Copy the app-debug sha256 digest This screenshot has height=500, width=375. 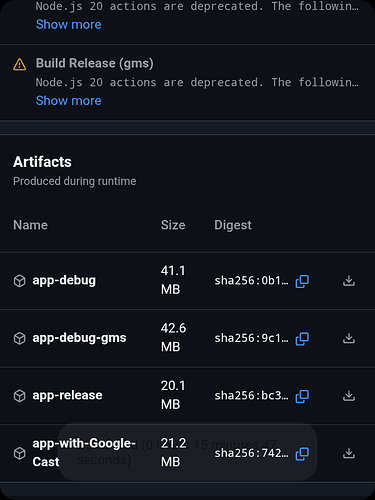click(x=302, y=281)
